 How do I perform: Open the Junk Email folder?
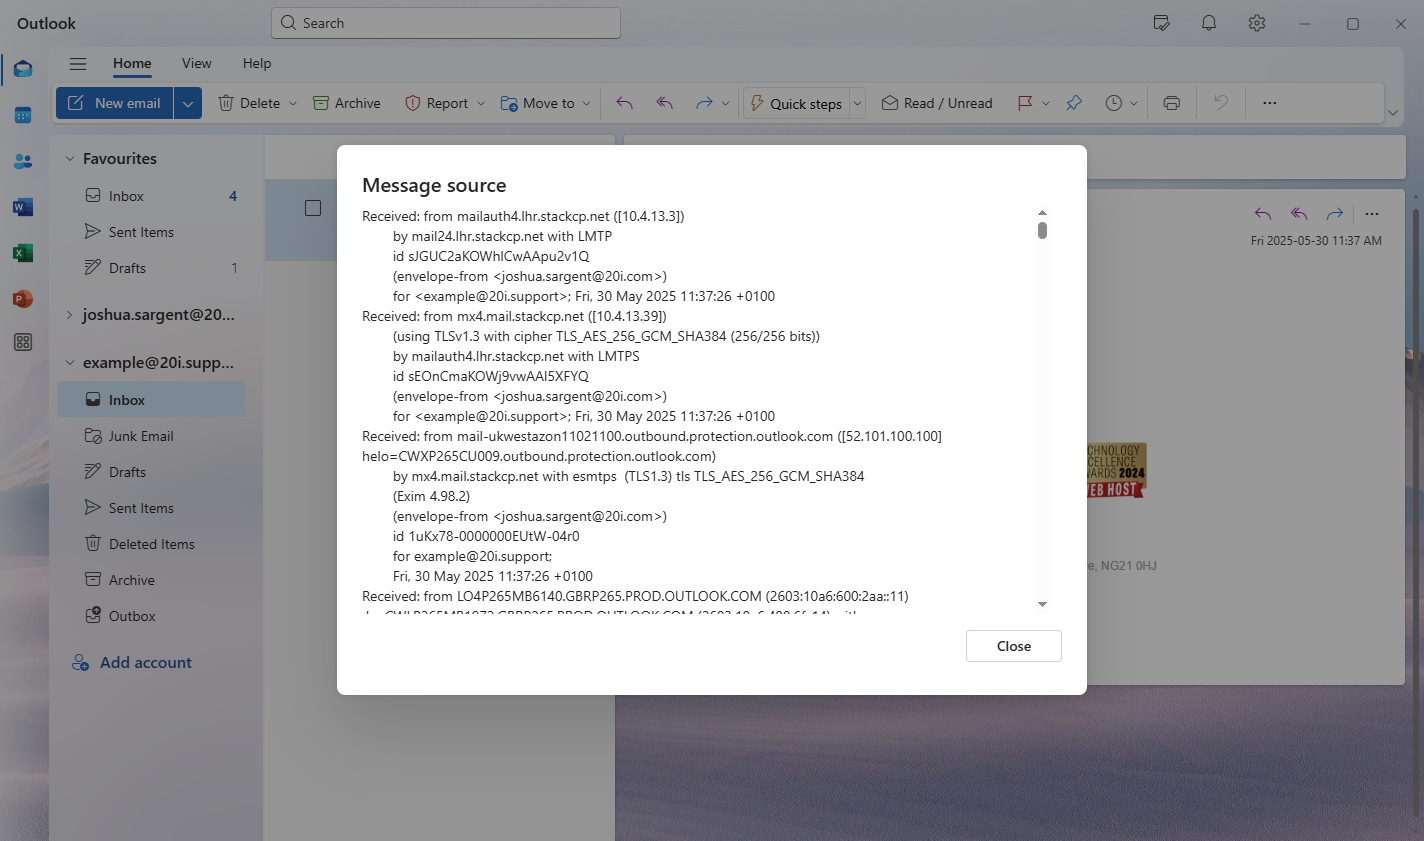152,436
